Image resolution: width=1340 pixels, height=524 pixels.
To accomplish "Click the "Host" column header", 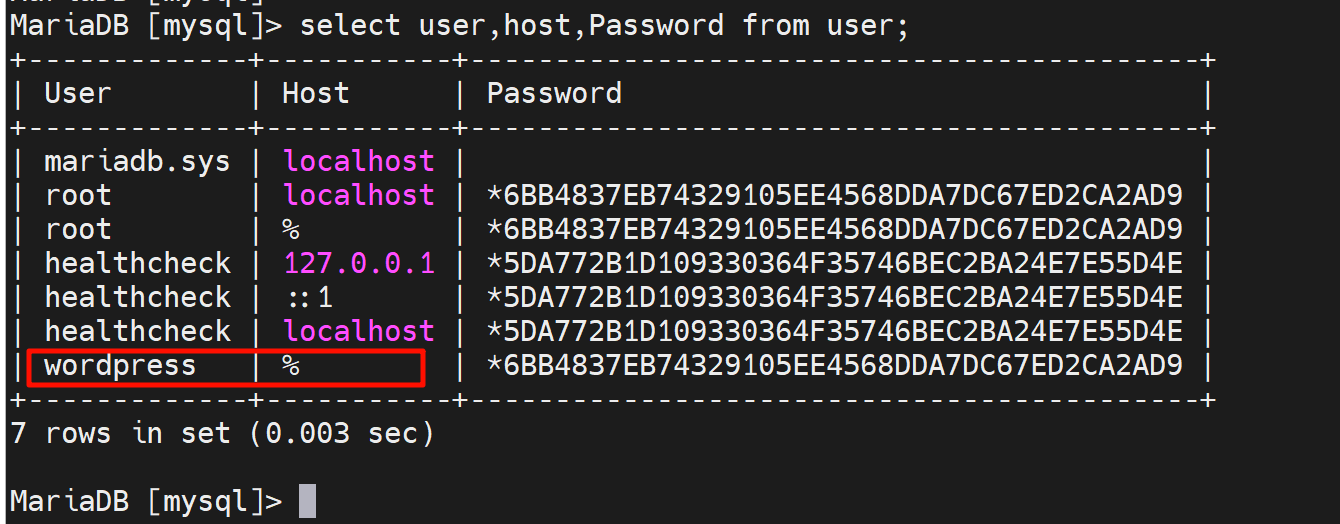I will pos(315,94).
